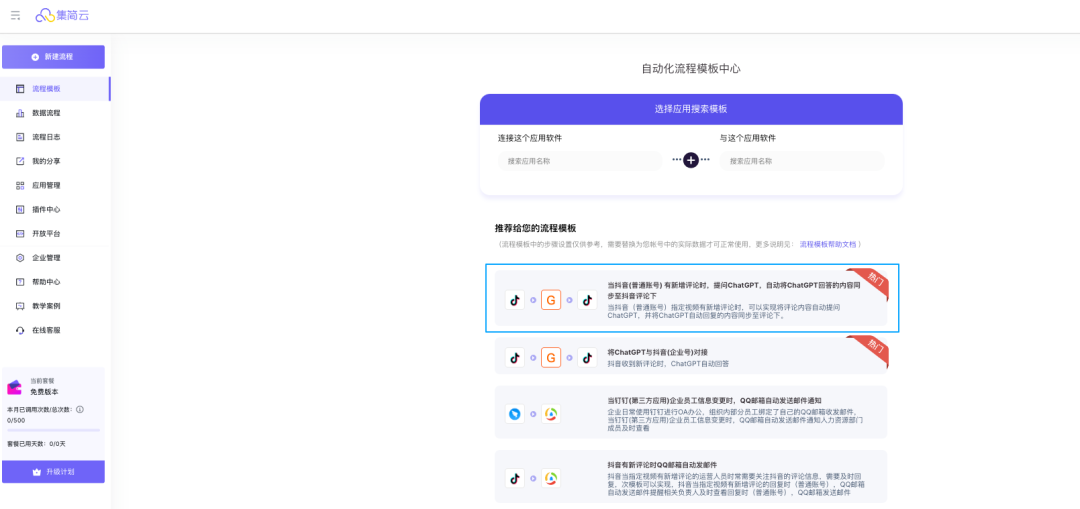Viewport: 1080px width, 509px height.
Task: Click QQ邮箱 icon in the 钉钉 template card
Action: coord(550,414)
